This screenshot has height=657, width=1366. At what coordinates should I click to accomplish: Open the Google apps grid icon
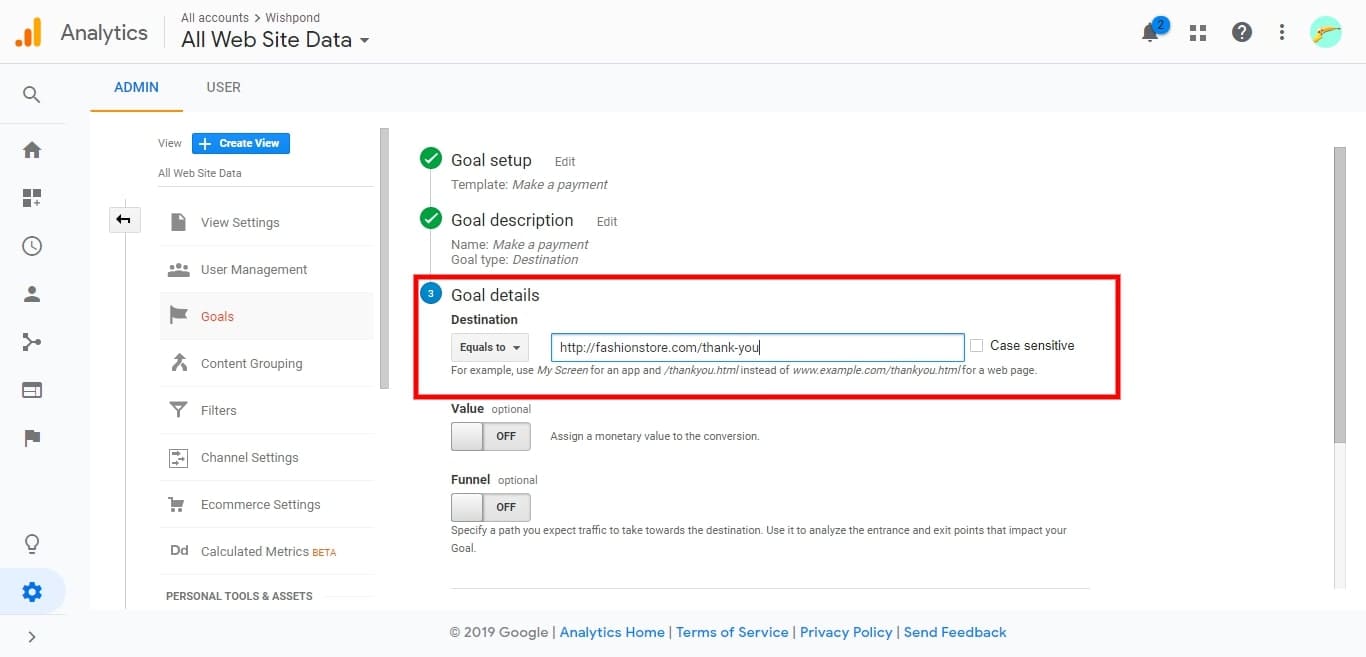tap(1198, 33)
